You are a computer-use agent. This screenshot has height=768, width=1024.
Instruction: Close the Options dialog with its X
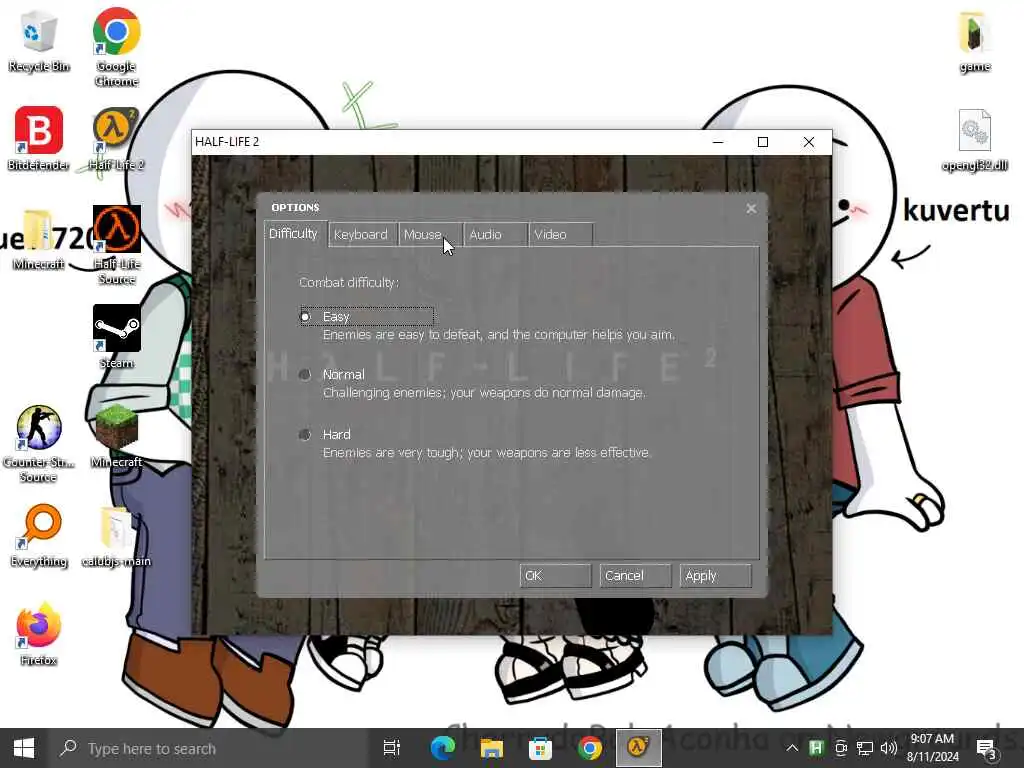pos(751,208)
